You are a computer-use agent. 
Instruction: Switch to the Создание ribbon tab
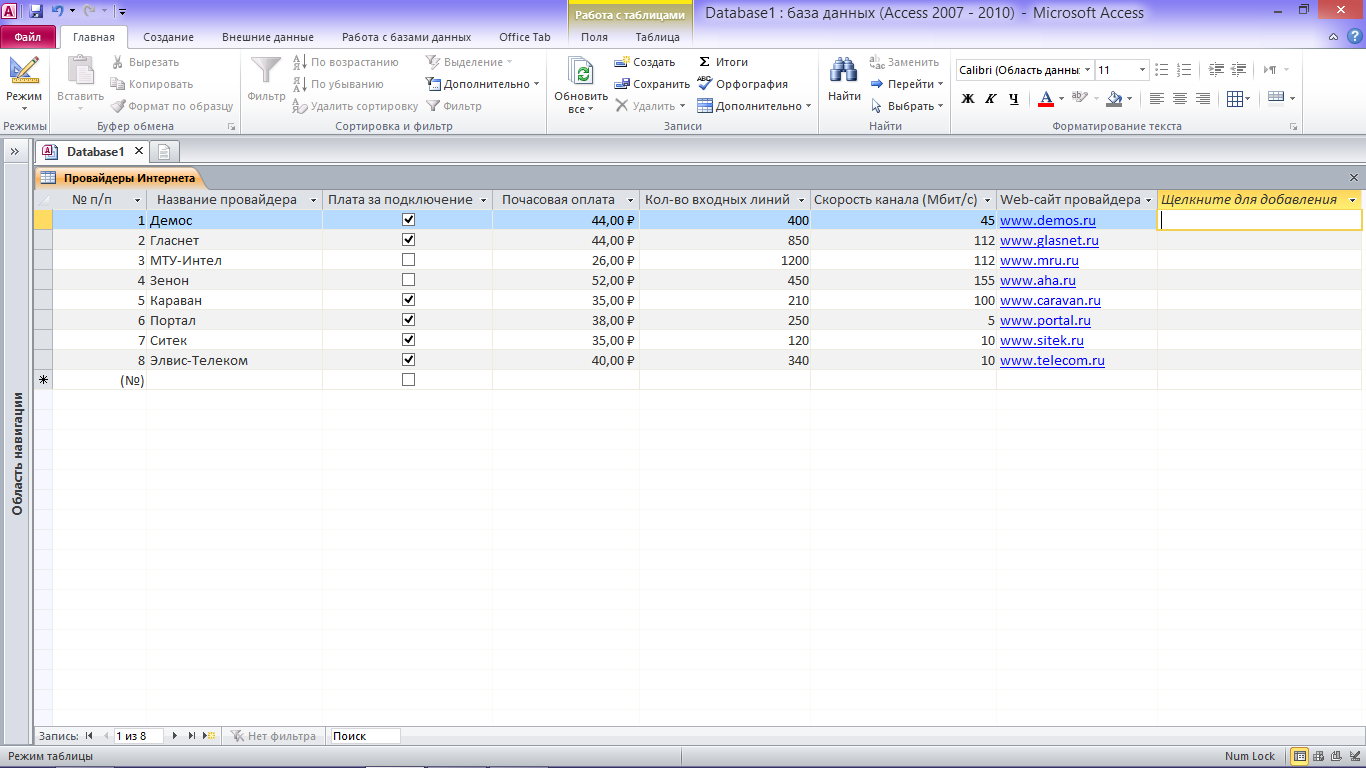point(168,37)
